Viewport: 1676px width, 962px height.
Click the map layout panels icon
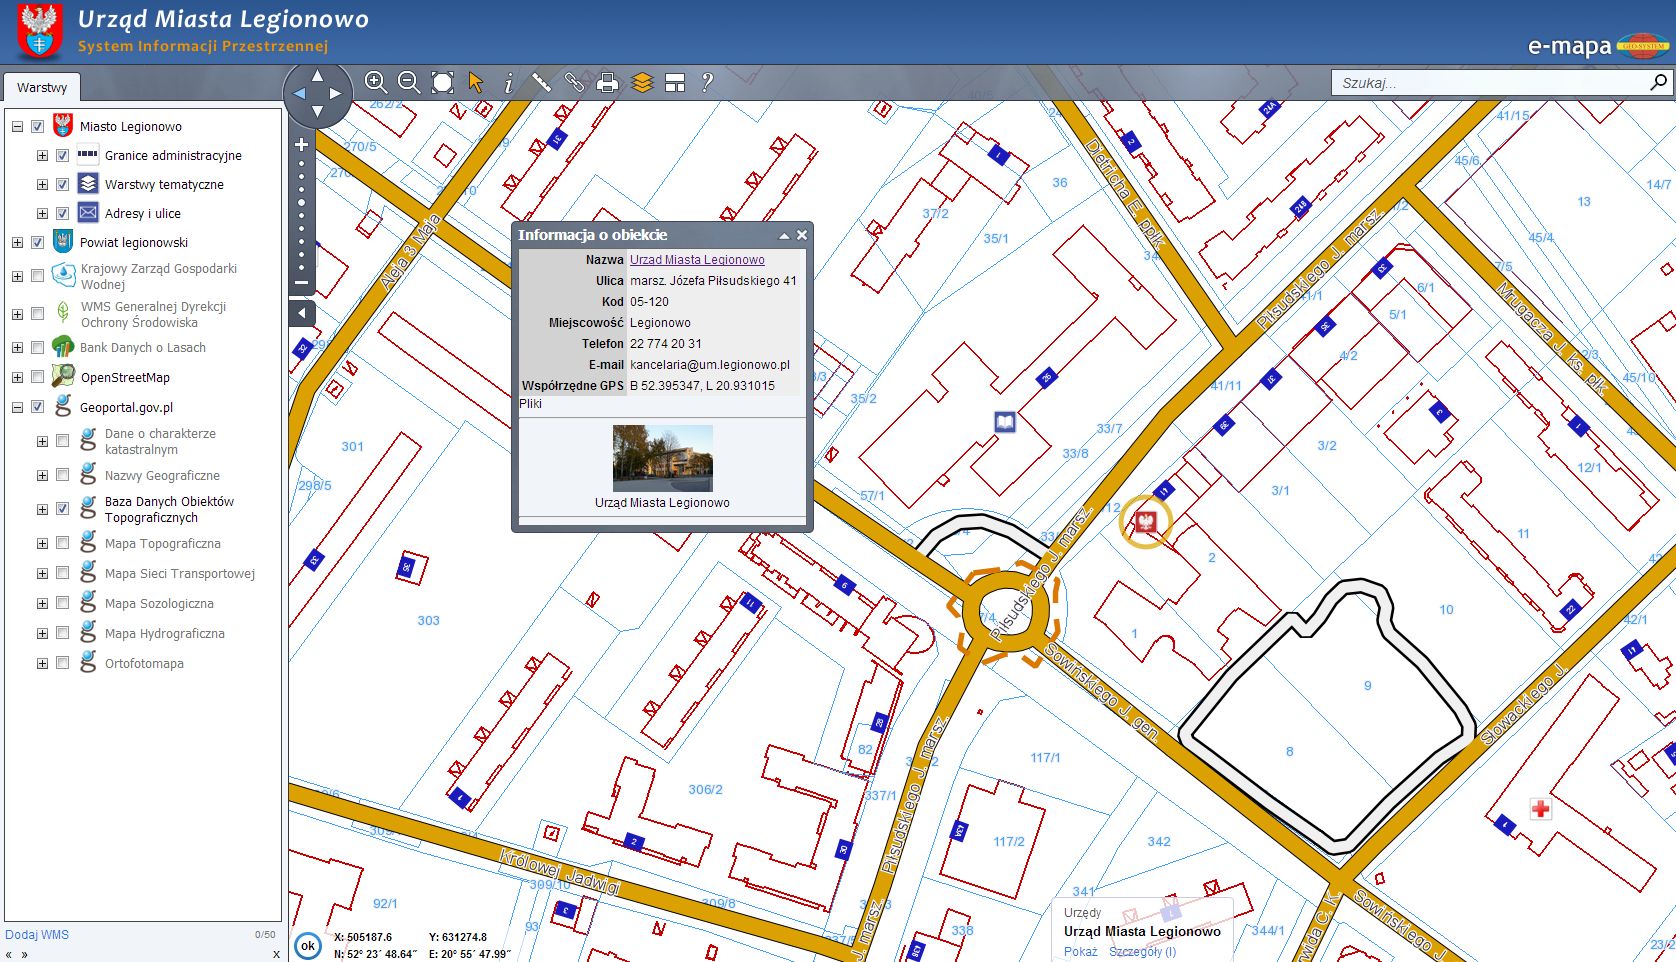click(x=675, y=83)
